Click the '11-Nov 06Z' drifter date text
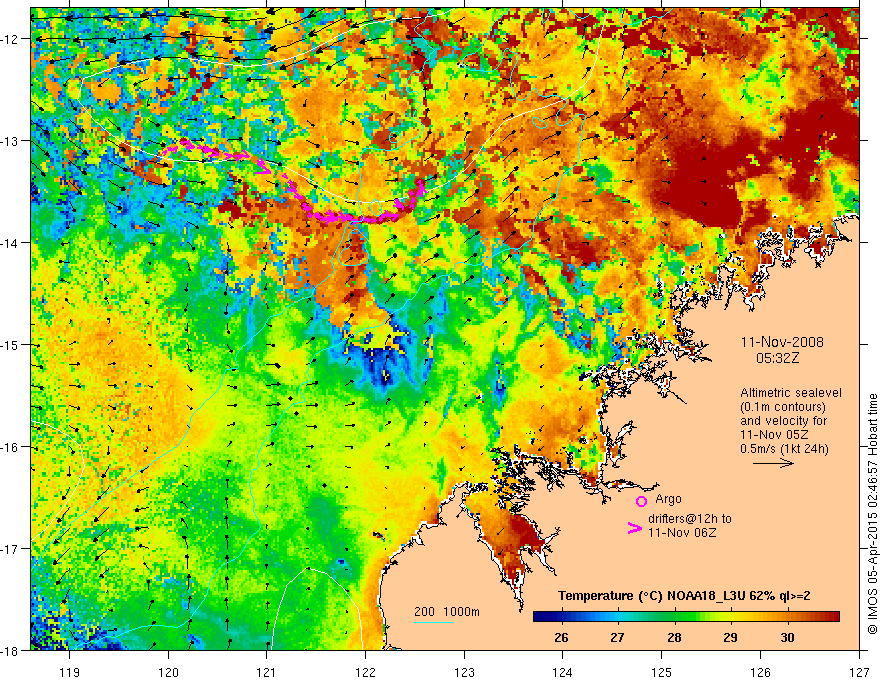 [682, 533]
